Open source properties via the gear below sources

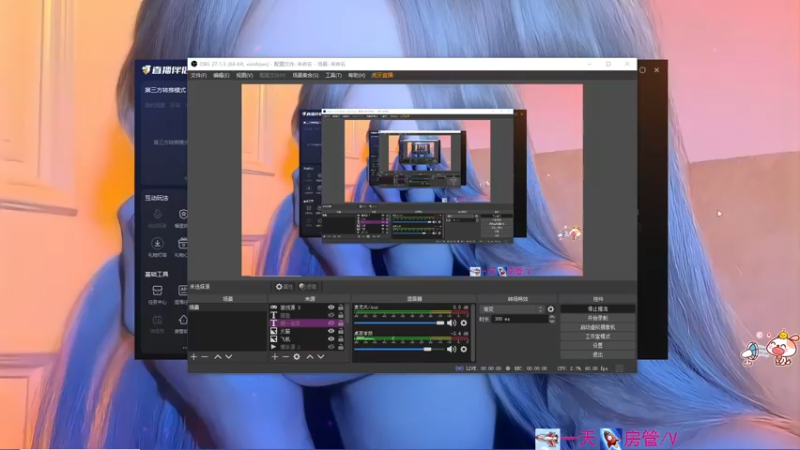tap(297, 357)
